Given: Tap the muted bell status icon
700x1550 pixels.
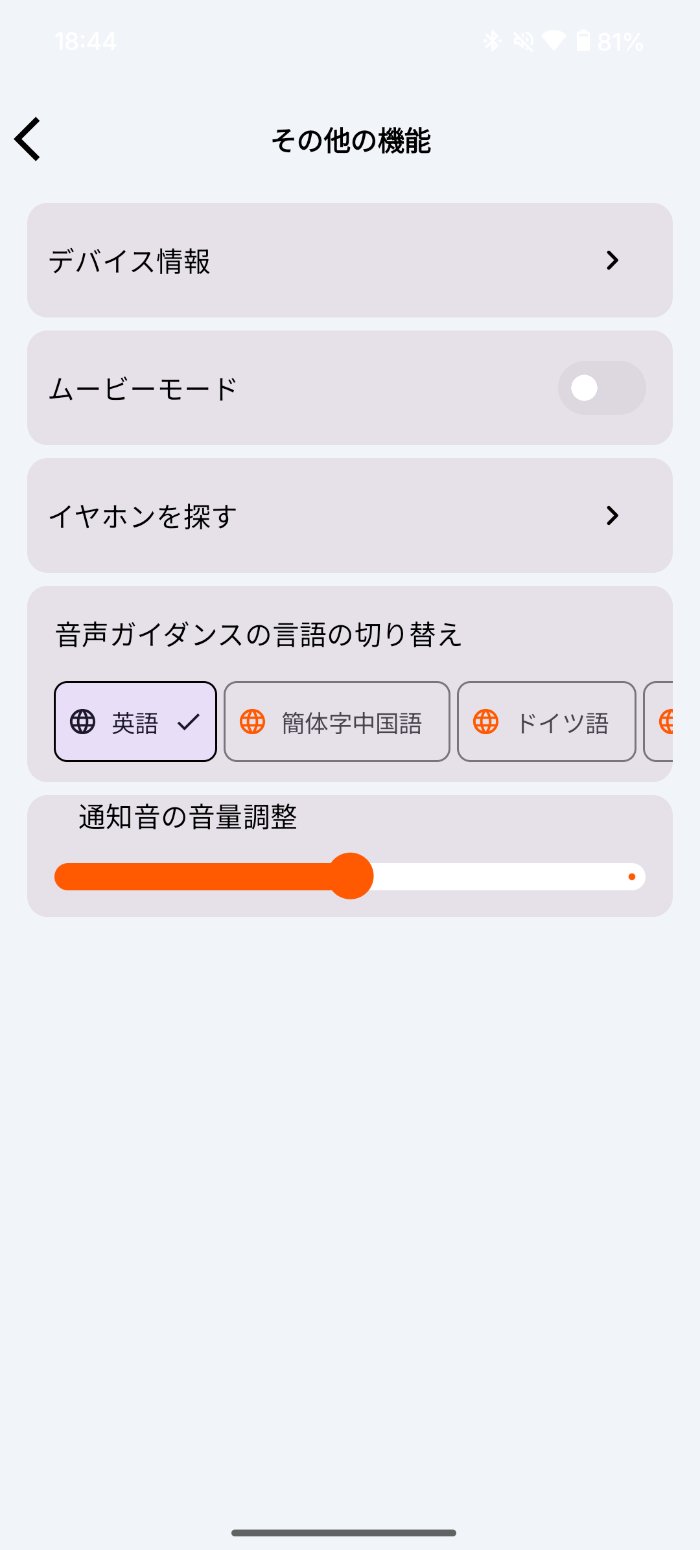Looking at the screenshot, I should tap(522, 41).
